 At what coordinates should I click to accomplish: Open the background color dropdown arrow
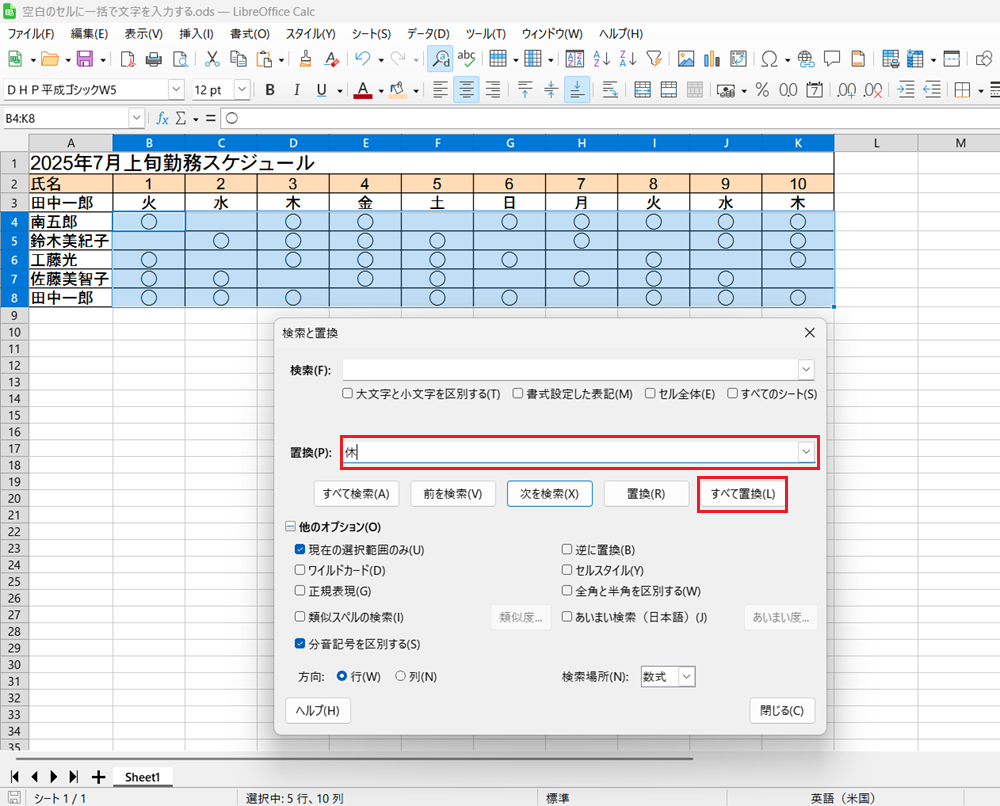[x=416, y=91]
